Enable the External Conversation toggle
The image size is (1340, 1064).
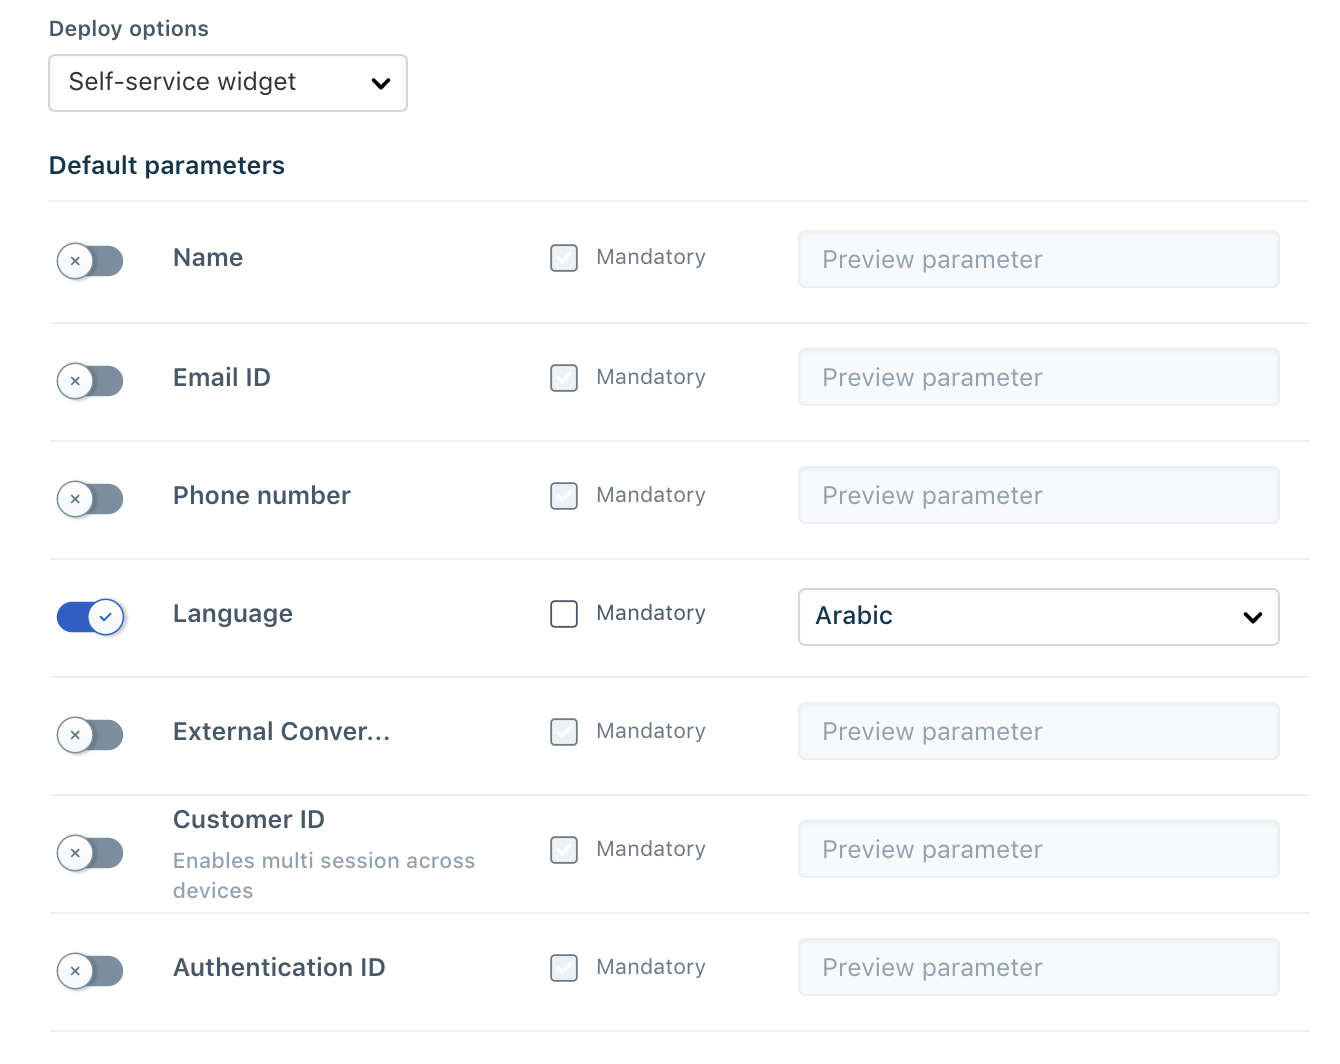point(90,735)
